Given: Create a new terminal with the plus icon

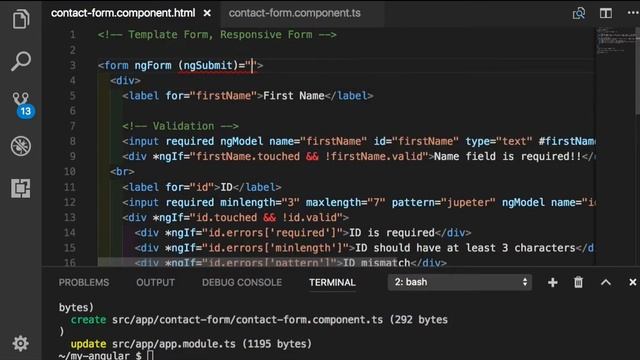Looking at the screenshot, I should tap(552, 282).
